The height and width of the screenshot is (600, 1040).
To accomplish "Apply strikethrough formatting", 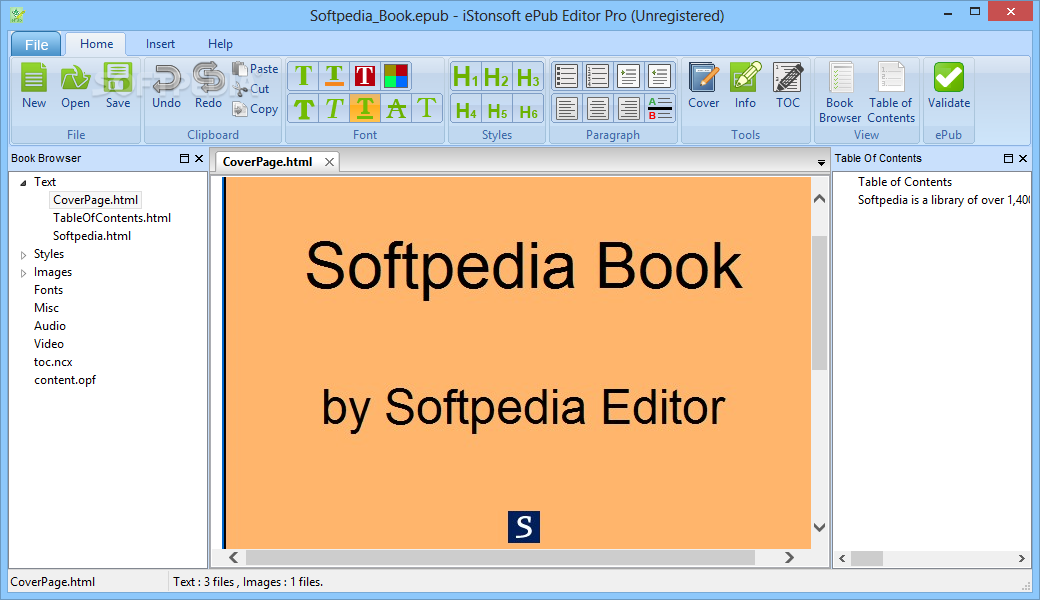I will pyautogui.click(x=396, y=108).
